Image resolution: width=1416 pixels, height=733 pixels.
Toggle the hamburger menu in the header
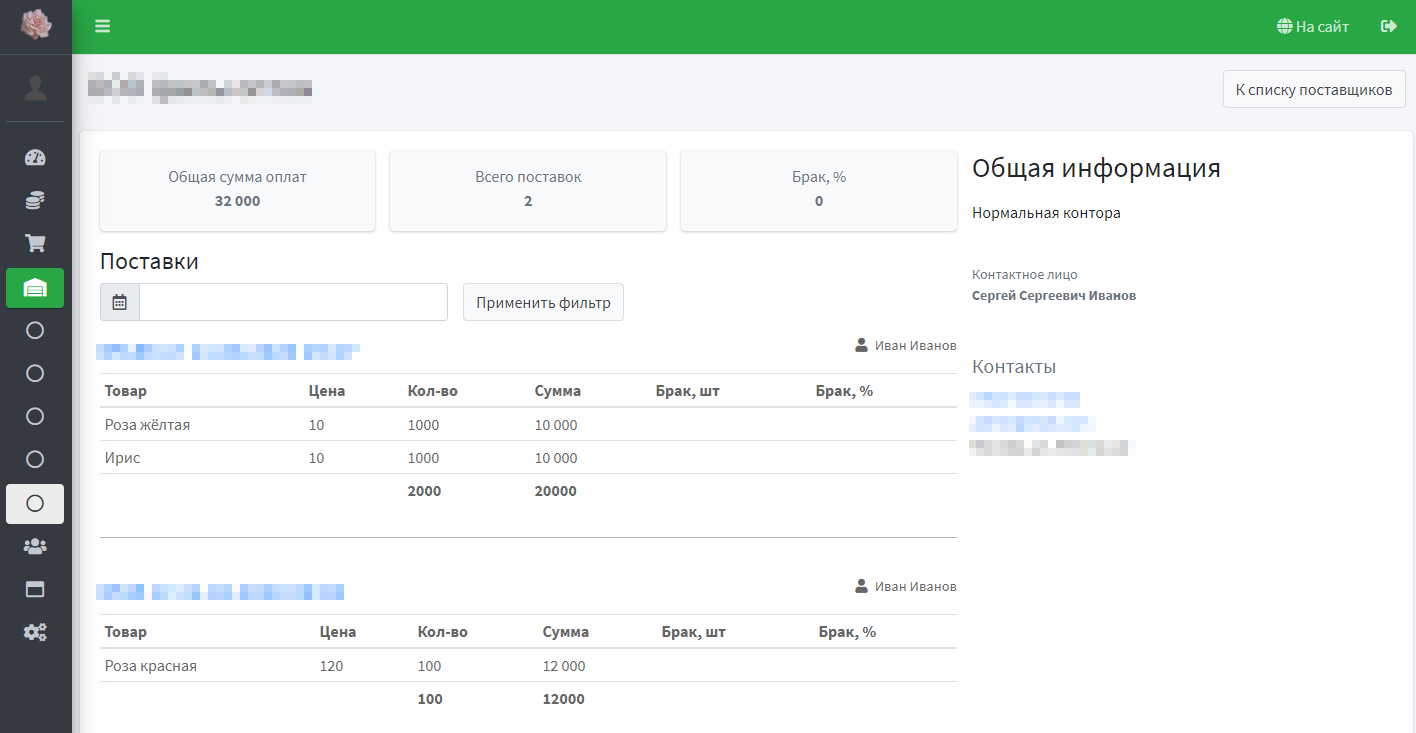coord(103,26)
